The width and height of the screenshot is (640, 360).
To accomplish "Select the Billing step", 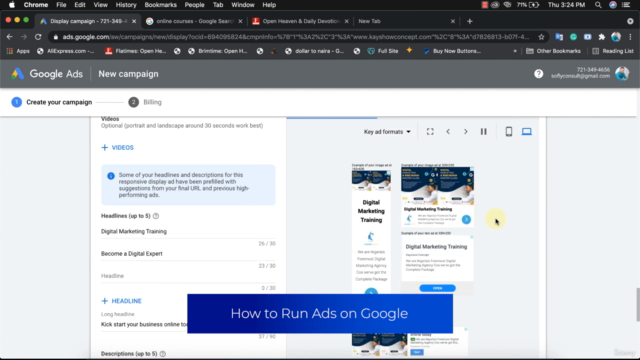I will (x=145, y=102).
